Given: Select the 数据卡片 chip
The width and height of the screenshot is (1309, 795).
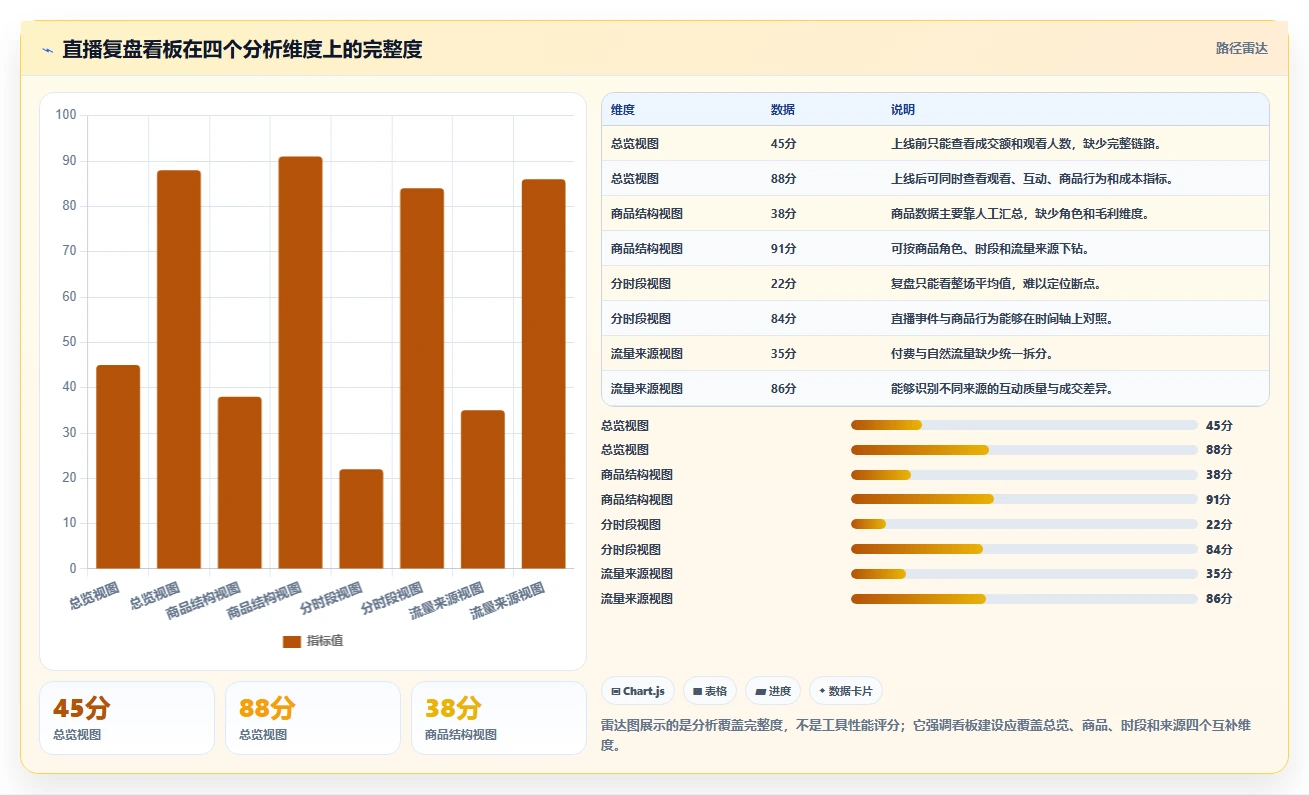Looking at the screenshot, I should (x=846, y=691).
